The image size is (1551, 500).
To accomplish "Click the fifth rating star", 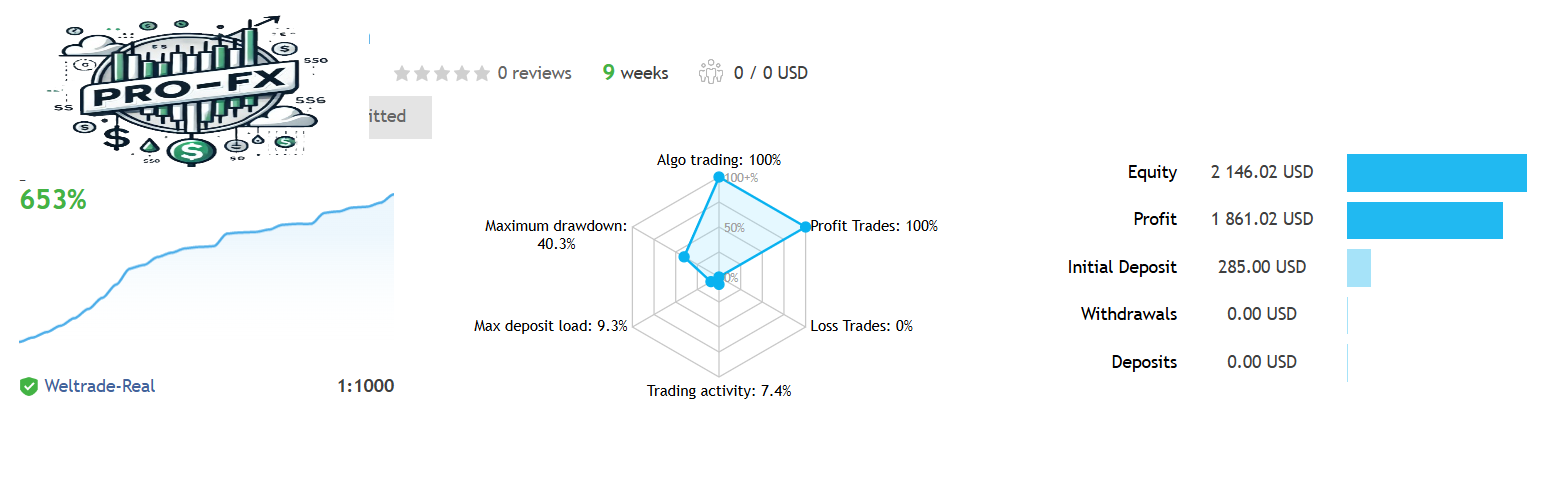I will click(x=482, y=73).
